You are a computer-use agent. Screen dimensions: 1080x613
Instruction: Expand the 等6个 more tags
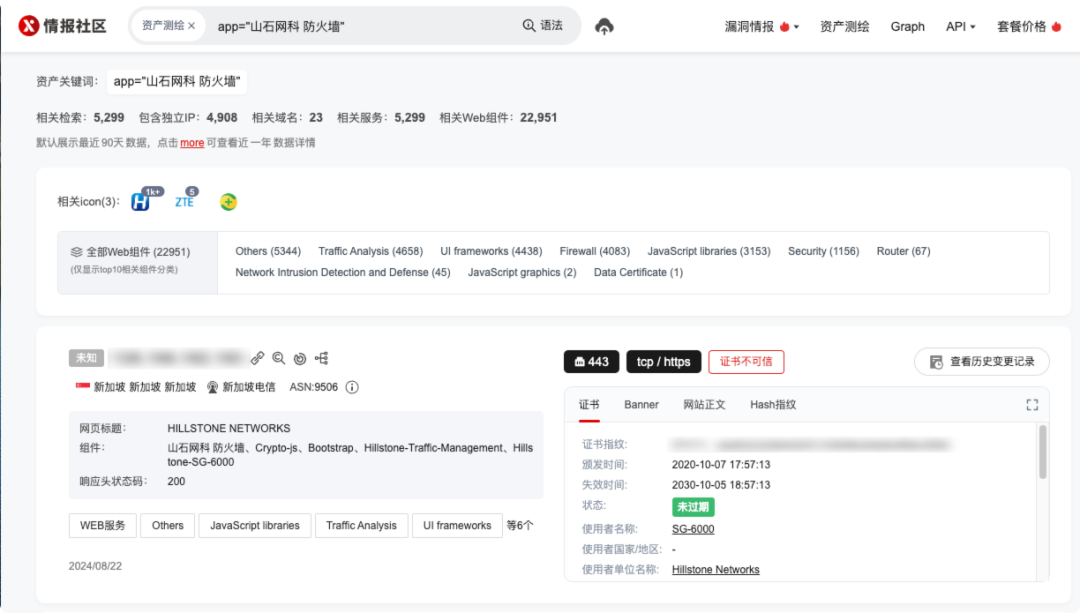tap(520, 526)
